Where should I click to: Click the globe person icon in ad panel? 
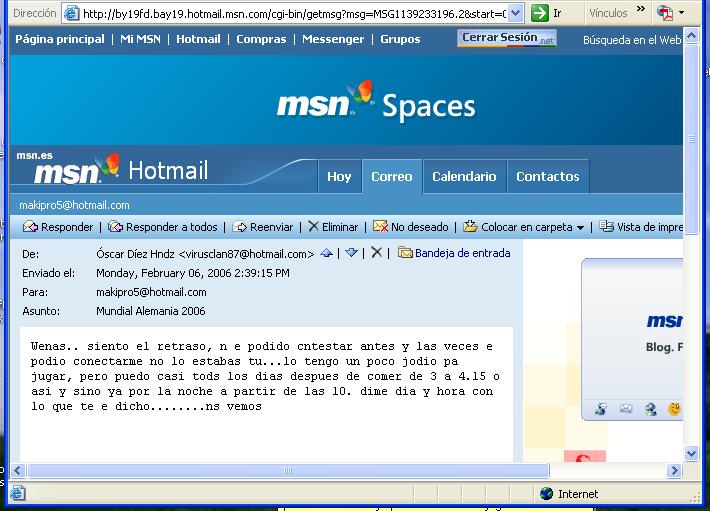[651, 409]
